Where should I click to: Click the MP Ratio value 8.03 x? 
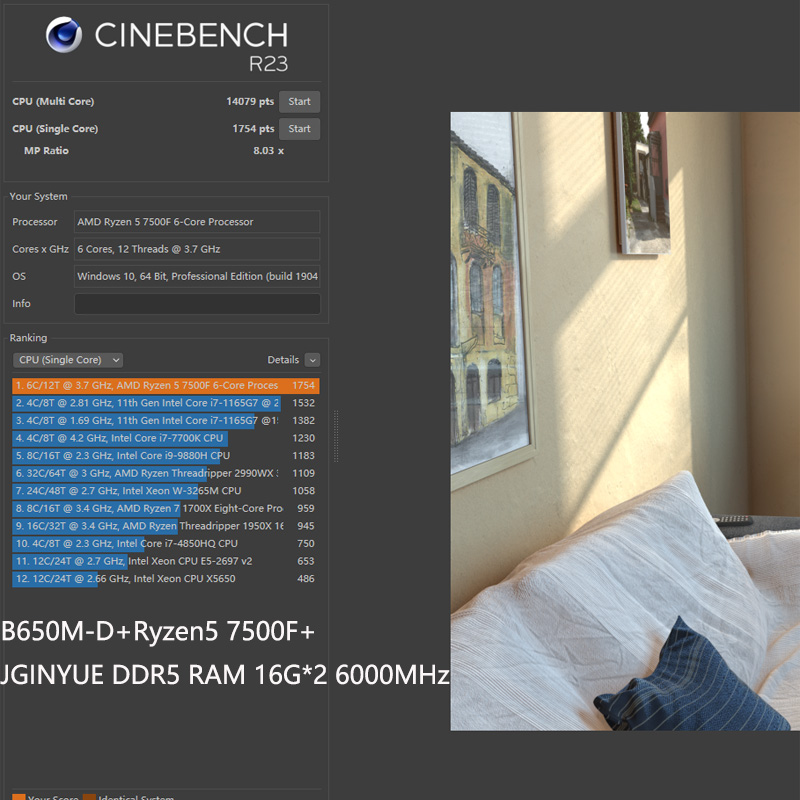tap(268, 151)
